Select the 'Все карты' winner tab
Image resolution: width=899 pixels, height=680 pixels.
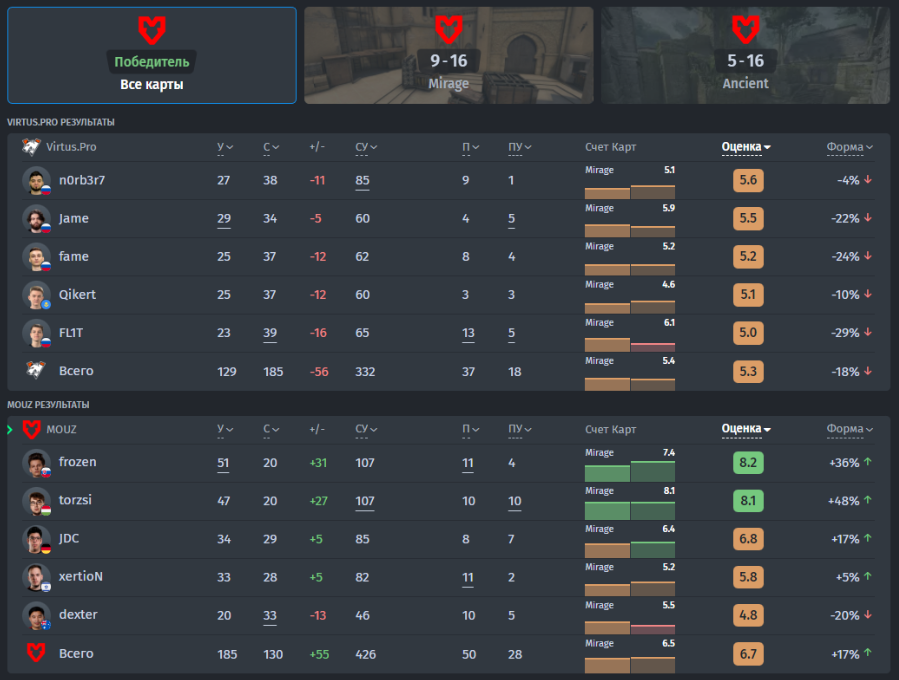152,56
